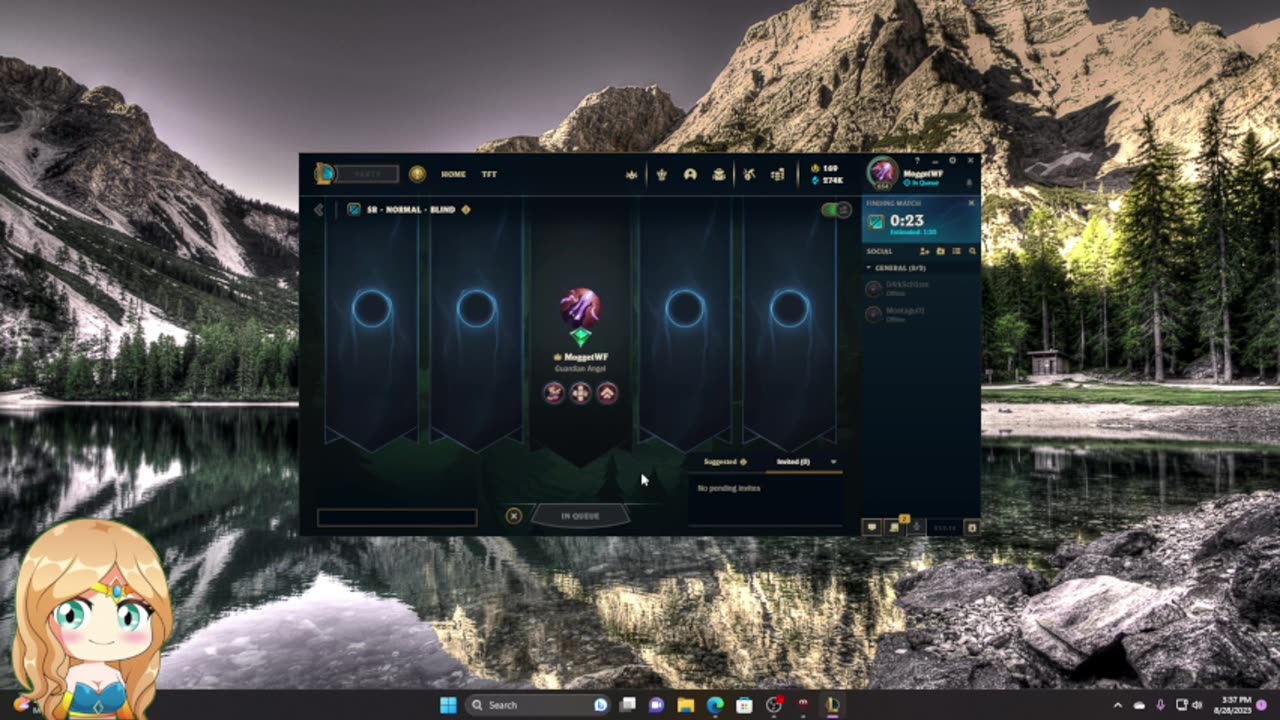Open the Collection backpack icon
Viewport: 1280px width, 720px height.
click(719, 174)
